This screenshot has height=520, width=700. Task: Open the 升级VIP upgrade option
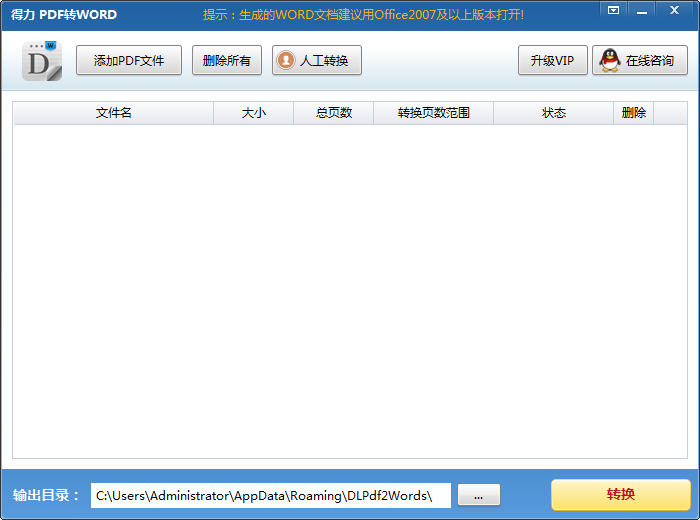click(x=552, y=61)
